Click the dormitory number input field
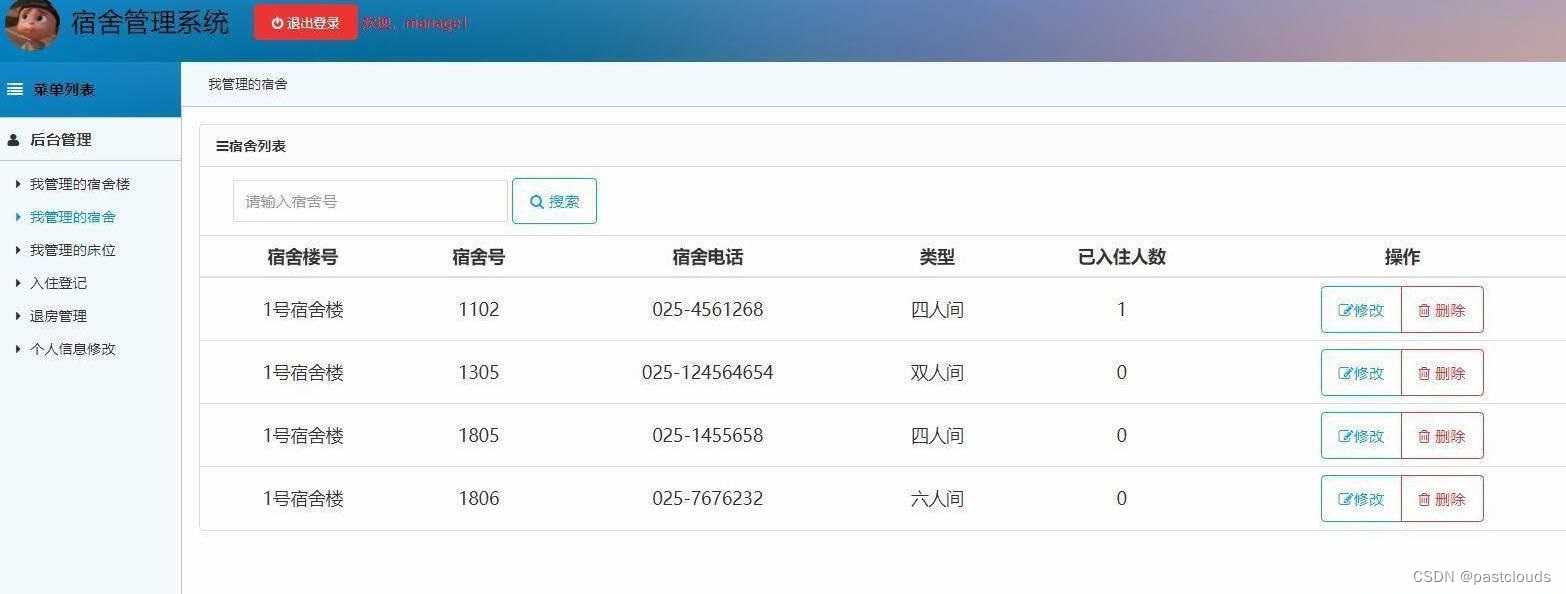 (x=369, y=201)
